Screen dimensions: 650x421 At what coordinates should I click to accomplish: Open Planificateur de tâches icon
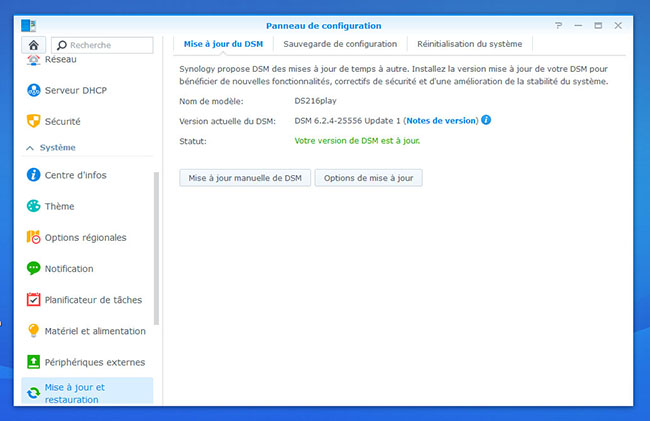33,299
